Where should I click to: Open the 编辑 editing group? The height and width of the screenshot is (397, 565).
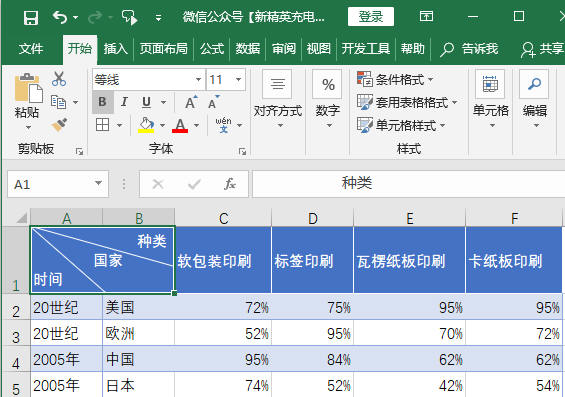click(x=535, y=99)
